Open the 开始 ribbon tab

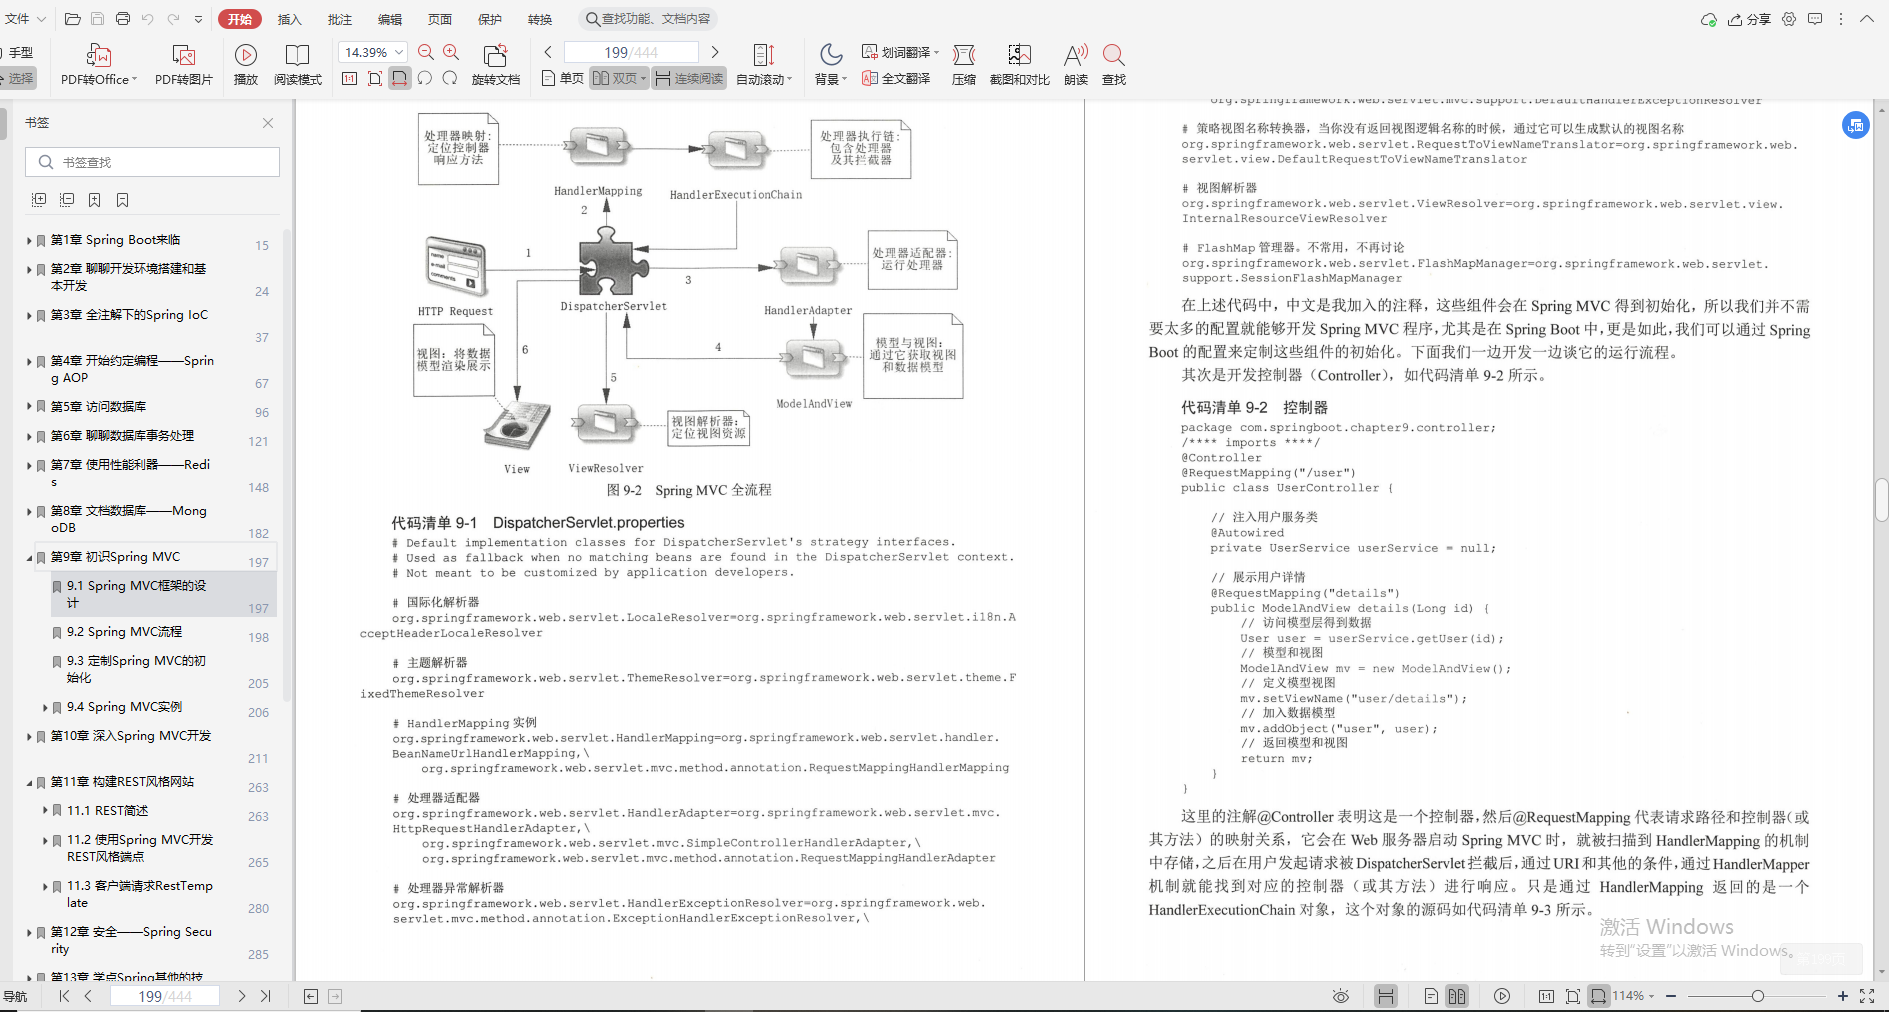240,19
